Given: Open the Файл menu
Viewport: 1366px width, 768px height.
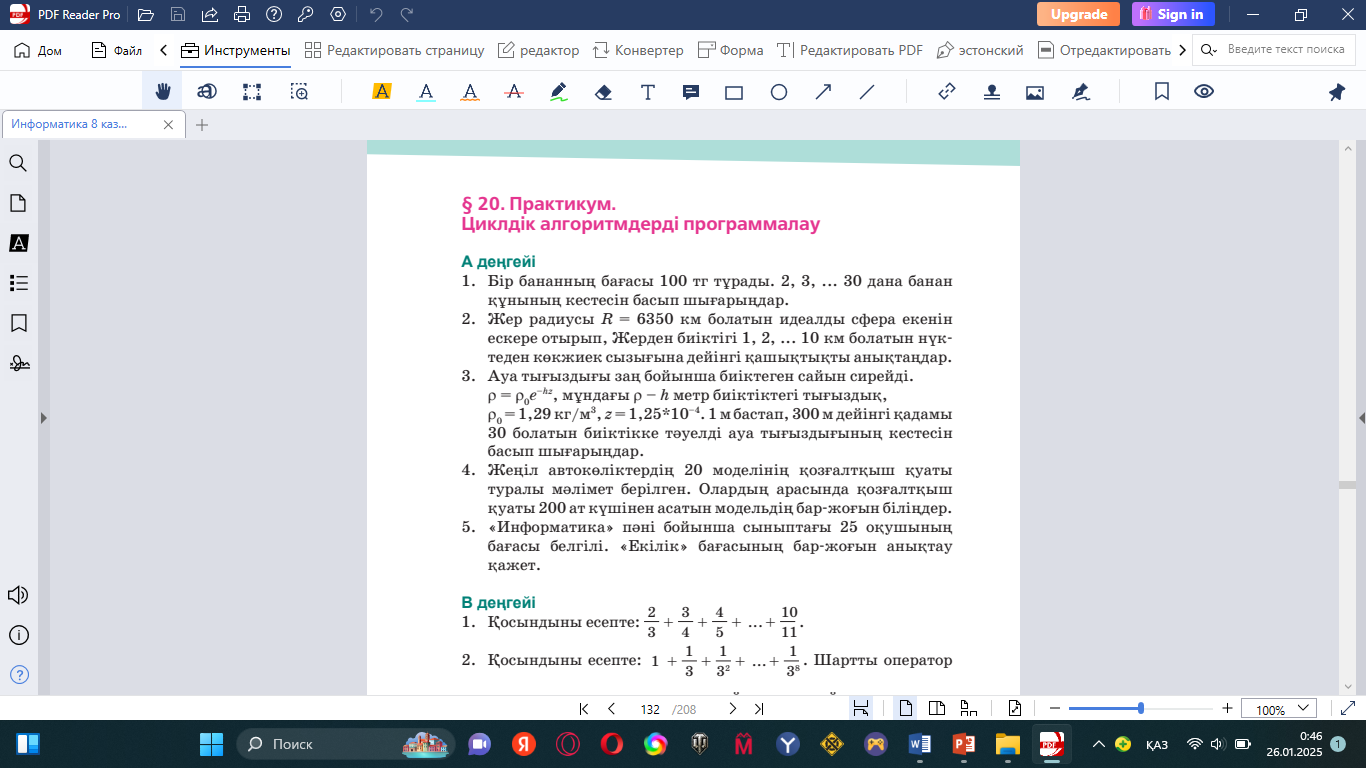Looking at the screenshot, I should click(117, 50).
